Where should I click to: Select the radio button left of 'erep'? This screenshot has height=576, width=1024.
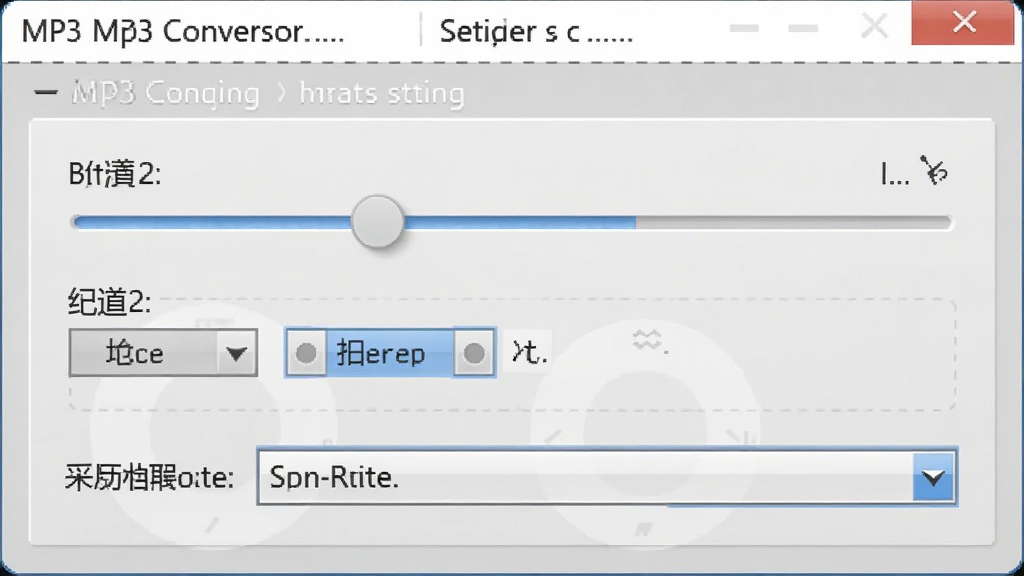[x=306, y=353]
